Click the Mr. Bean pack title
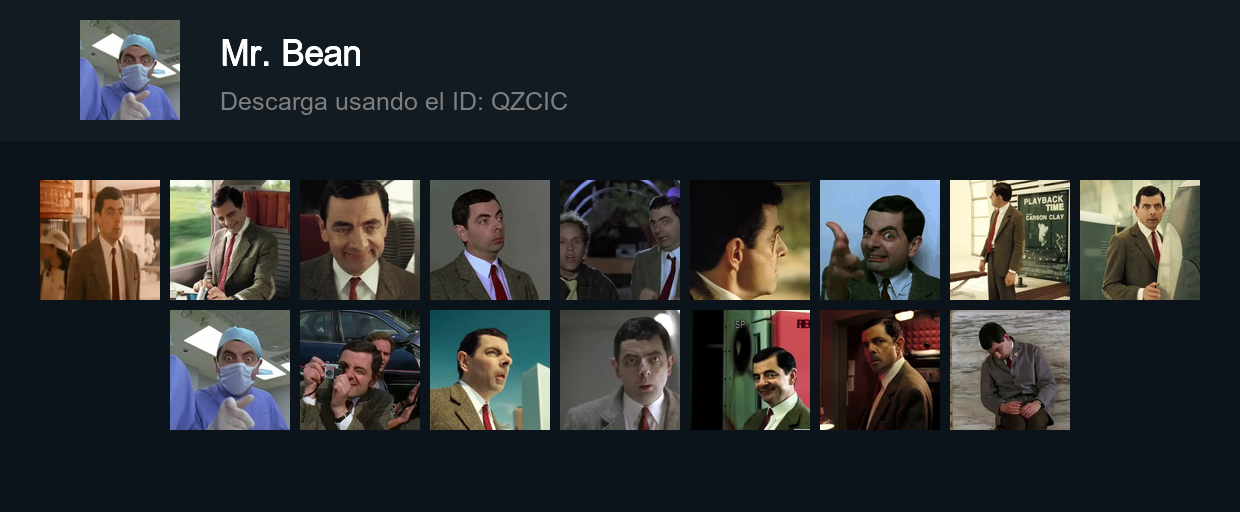 [x=291, y=54]
